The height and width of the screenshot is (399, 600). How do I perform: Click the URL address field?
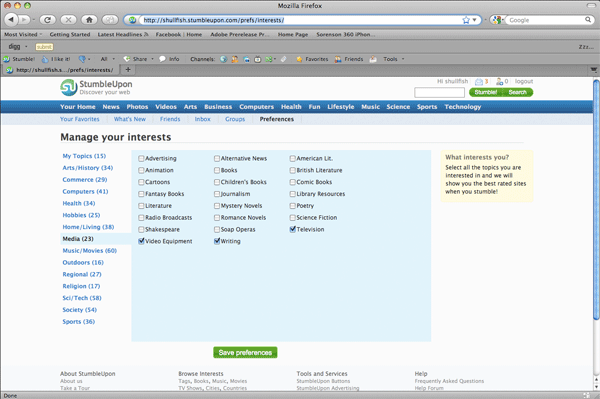coord(301,20)
